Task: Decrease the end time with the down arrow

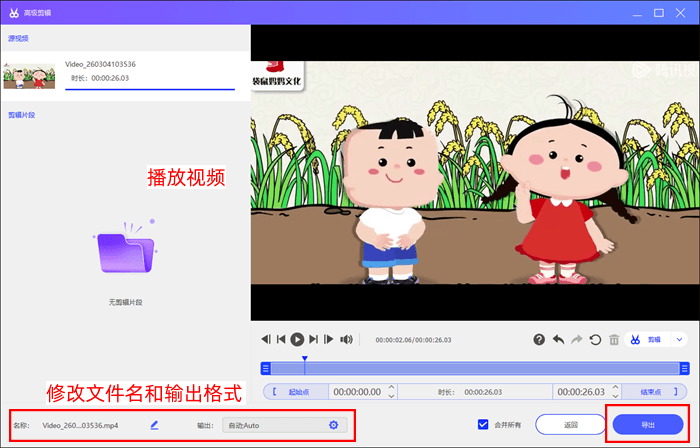Action: click(616, 396)
